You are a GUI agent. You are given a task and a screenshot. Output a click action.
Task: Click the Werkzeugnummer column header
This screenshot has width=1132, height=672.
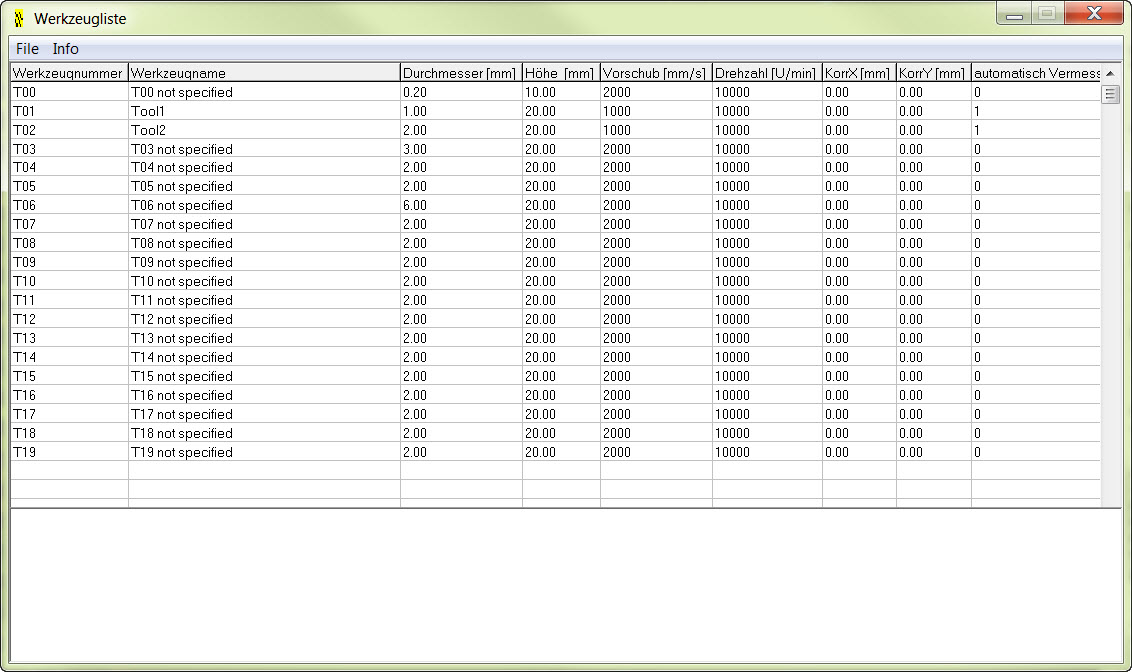click(68, 73)
